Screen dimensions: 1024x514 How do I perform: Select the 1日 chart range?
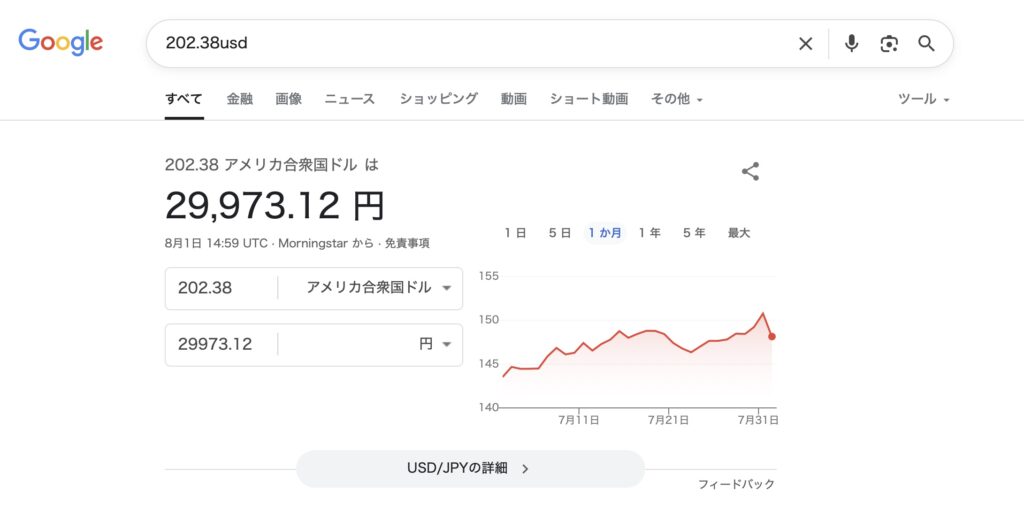pyautogui.click(x=515, y=233)
